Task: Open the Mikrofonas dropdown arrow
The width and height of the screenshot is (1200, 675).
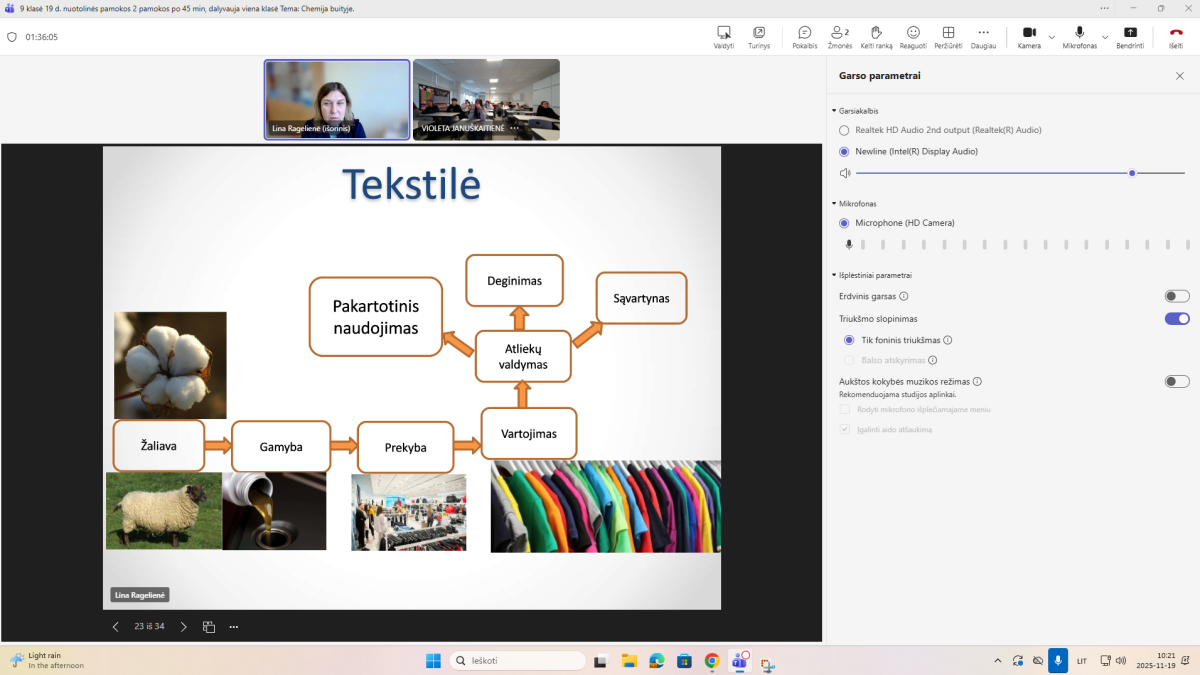Action: click(1104, 37)
